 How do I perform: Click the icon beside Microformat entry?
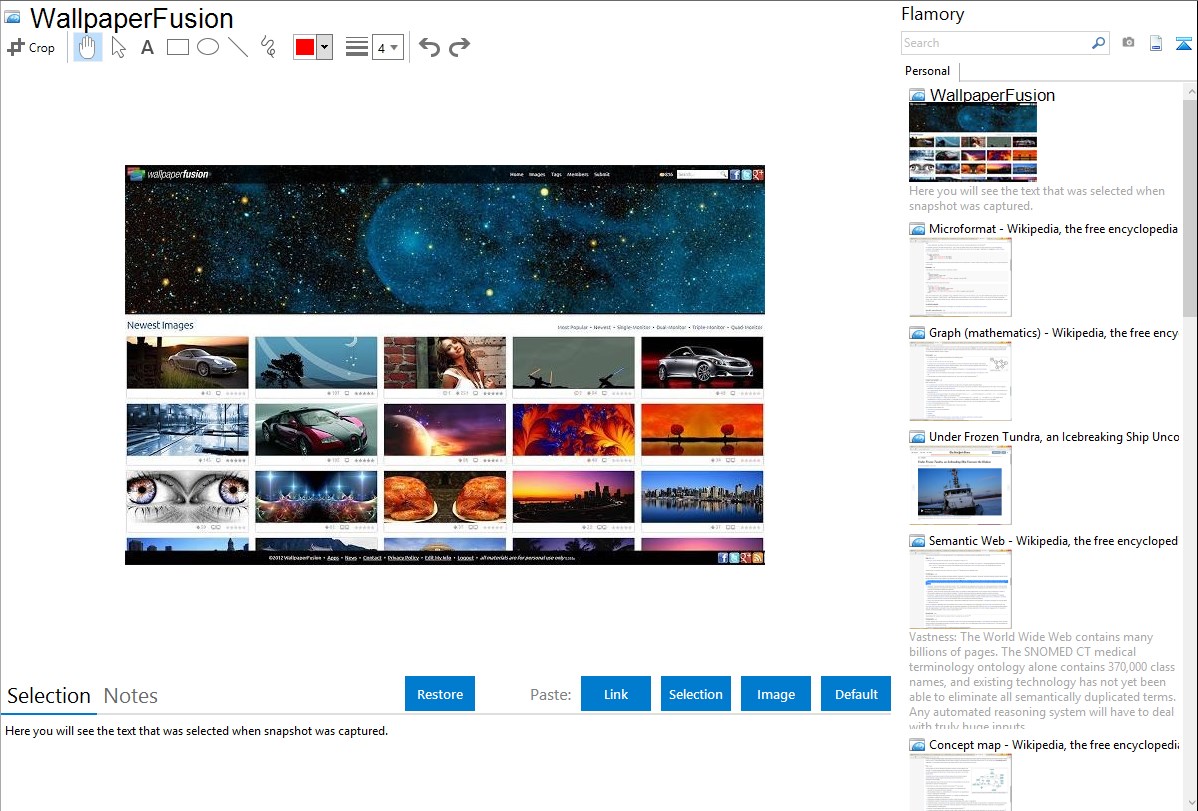918,229
